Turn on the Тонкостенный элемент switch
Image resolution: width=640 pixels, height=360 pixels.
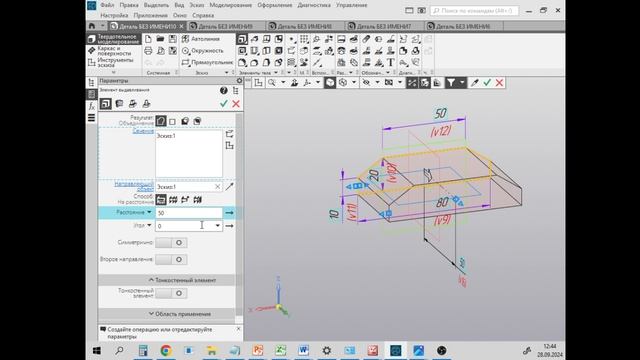pos(171,293)
